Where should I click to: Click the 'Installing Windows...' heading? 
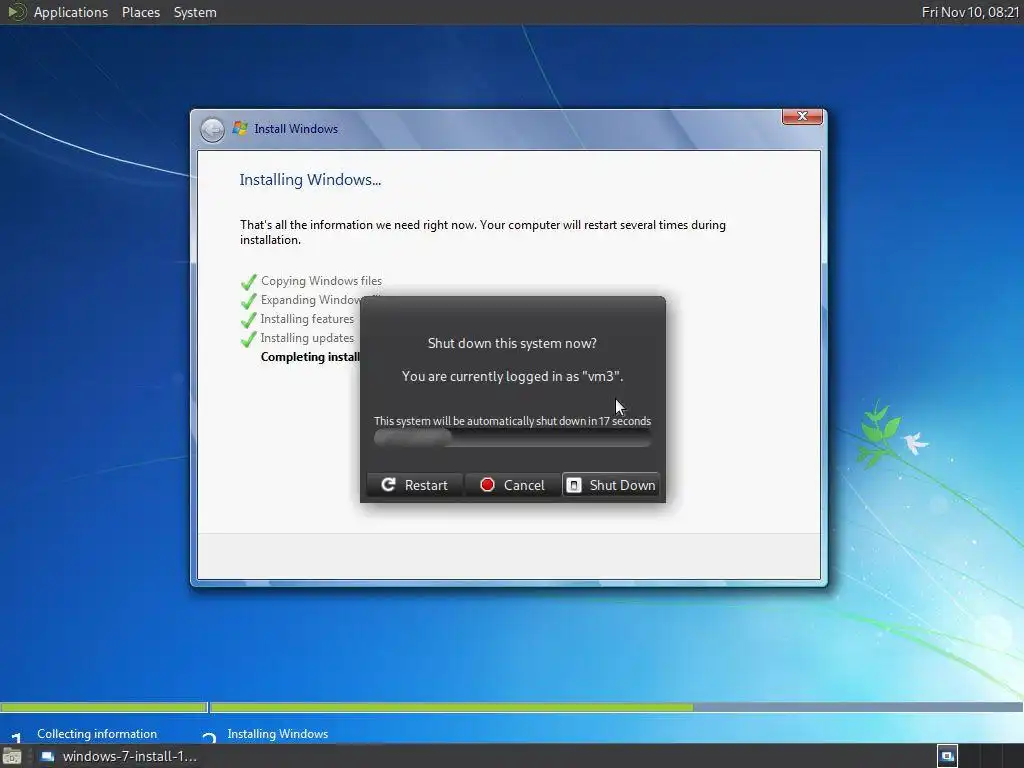click(x=310, y=180)
